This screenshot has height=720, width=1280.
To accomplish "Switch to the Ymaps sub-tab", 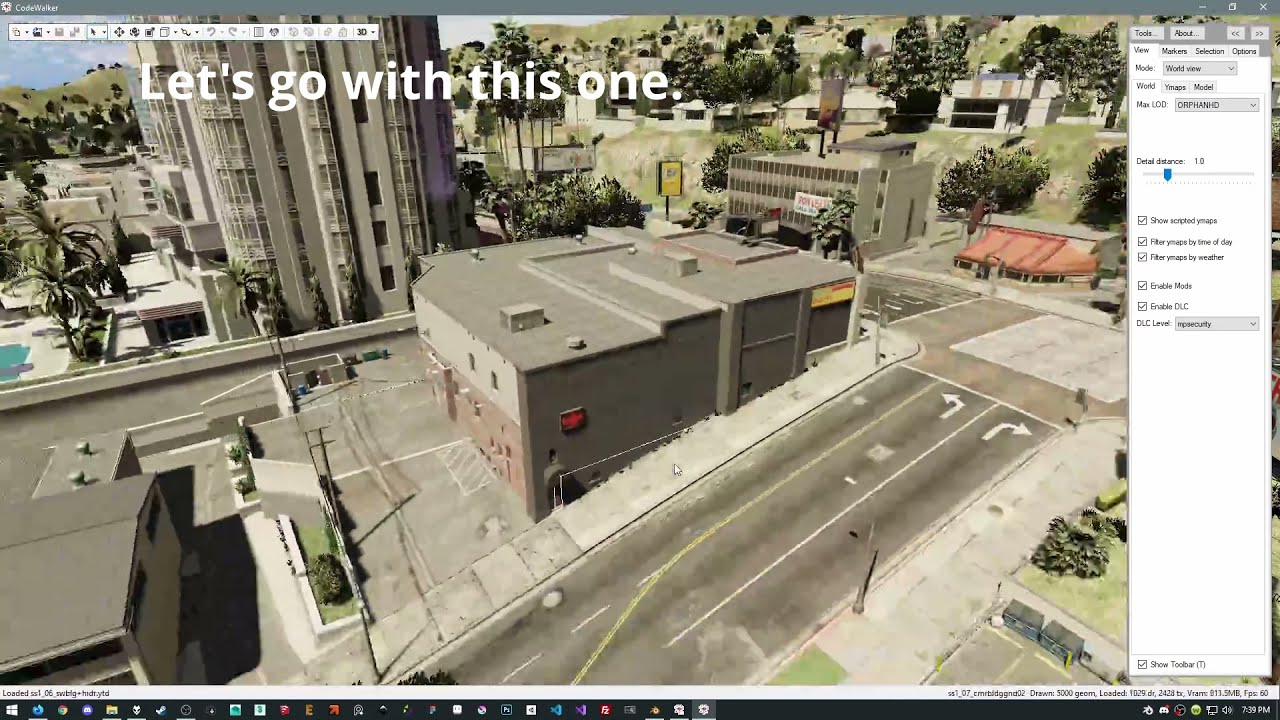I will pyautogui.click(x=1175, y=87).
